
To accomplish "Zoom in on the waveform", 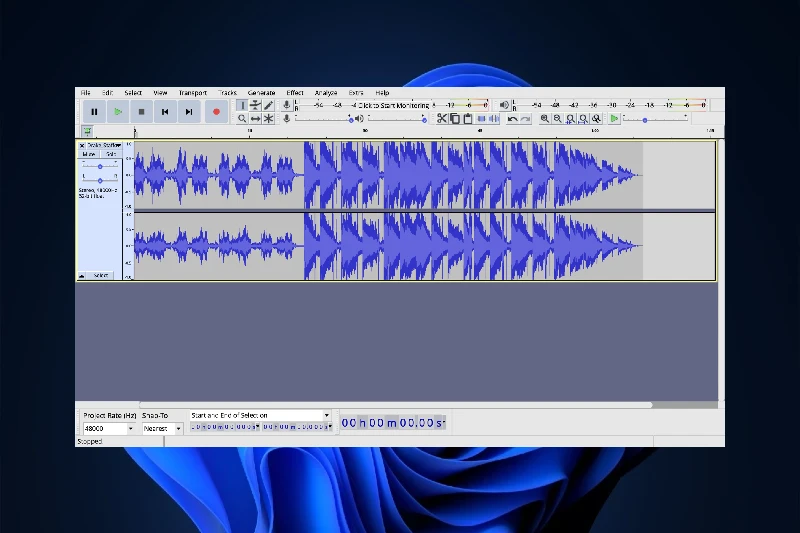I will (x=545, y=119).
